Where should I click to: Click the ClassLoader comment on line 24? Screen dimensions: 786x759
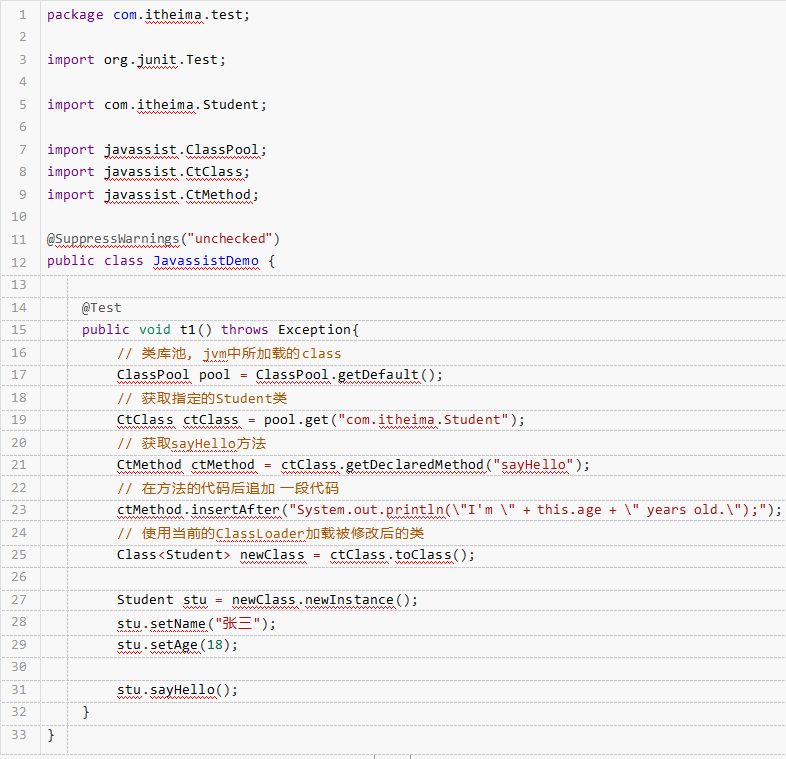(271, 533)
